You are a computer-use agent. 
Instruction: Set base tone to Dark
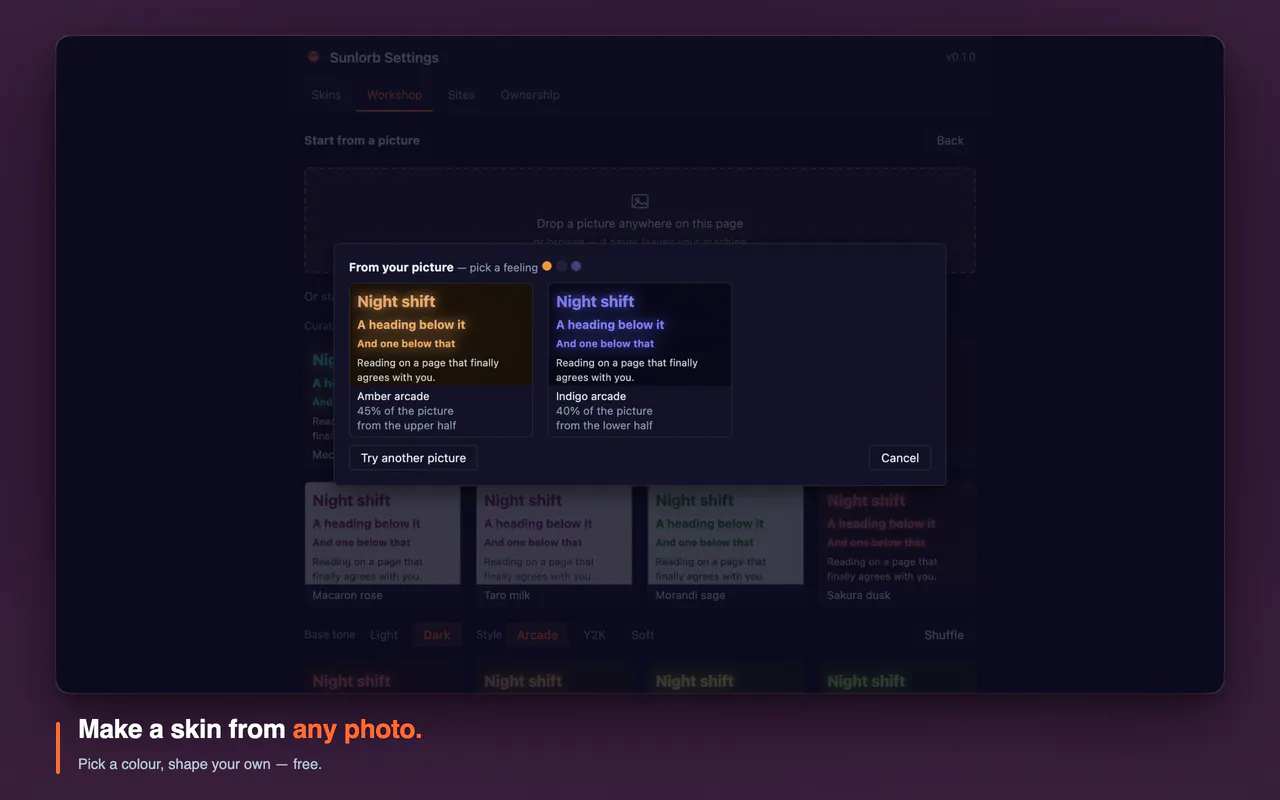[437, 635]
